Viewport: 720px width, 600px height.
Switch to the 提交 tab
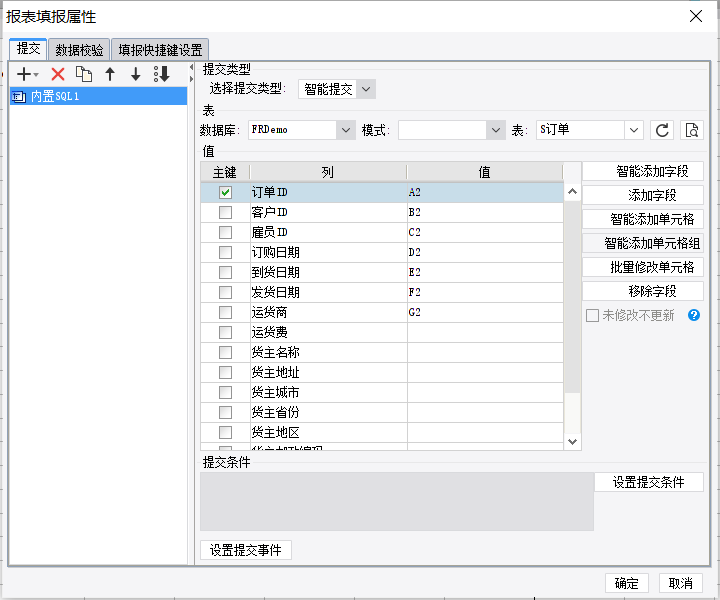(28, 49)
